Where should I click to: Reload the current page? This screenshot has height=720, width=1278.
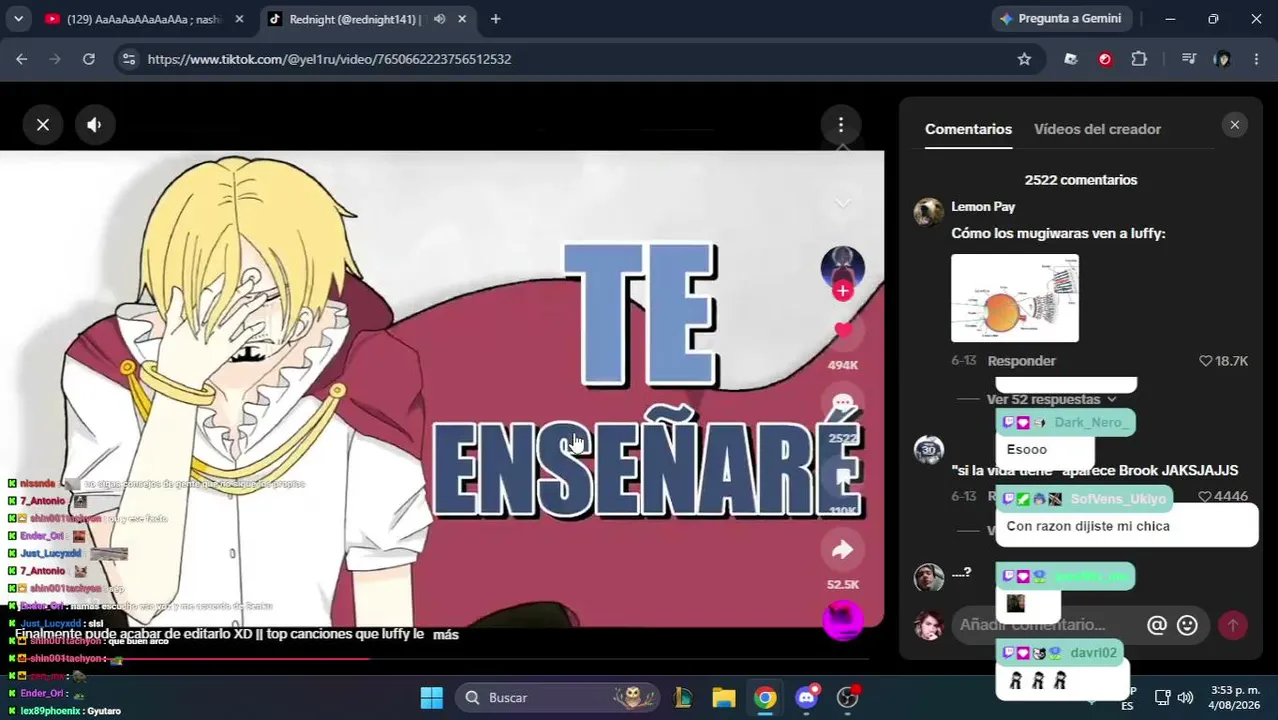pyautogui.click(x=89, y=59)
